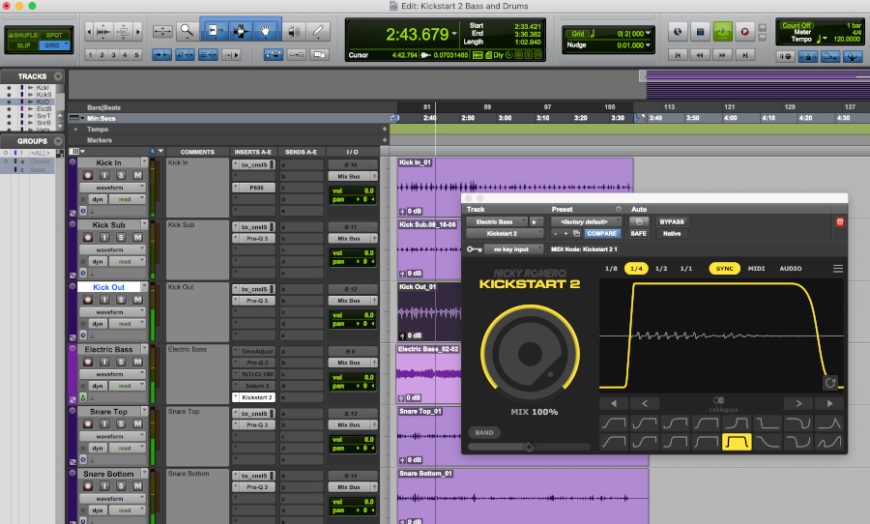The image size is (870, 524).
Task: Recall zoom preset 3
Action: coord(113,55)
